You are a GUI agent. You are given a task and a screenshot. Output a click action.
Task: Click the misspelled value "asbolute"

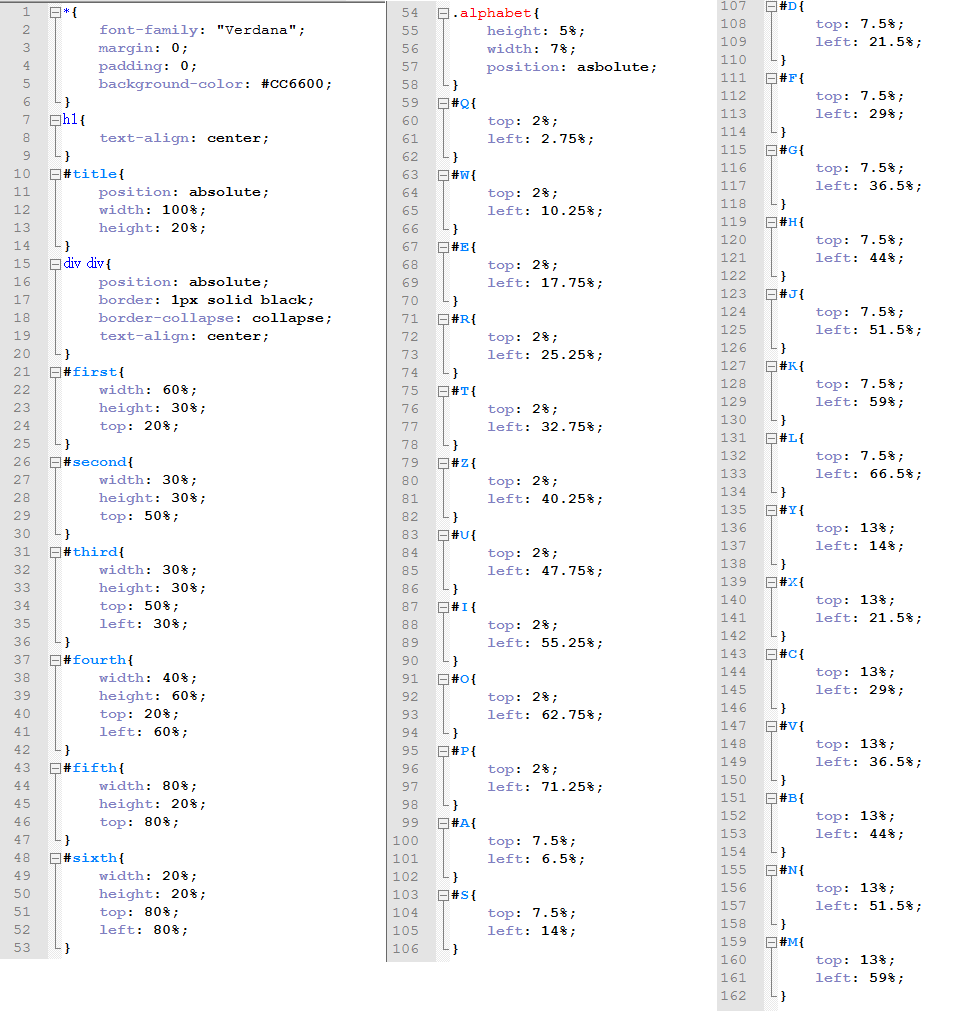coord(613,67)
